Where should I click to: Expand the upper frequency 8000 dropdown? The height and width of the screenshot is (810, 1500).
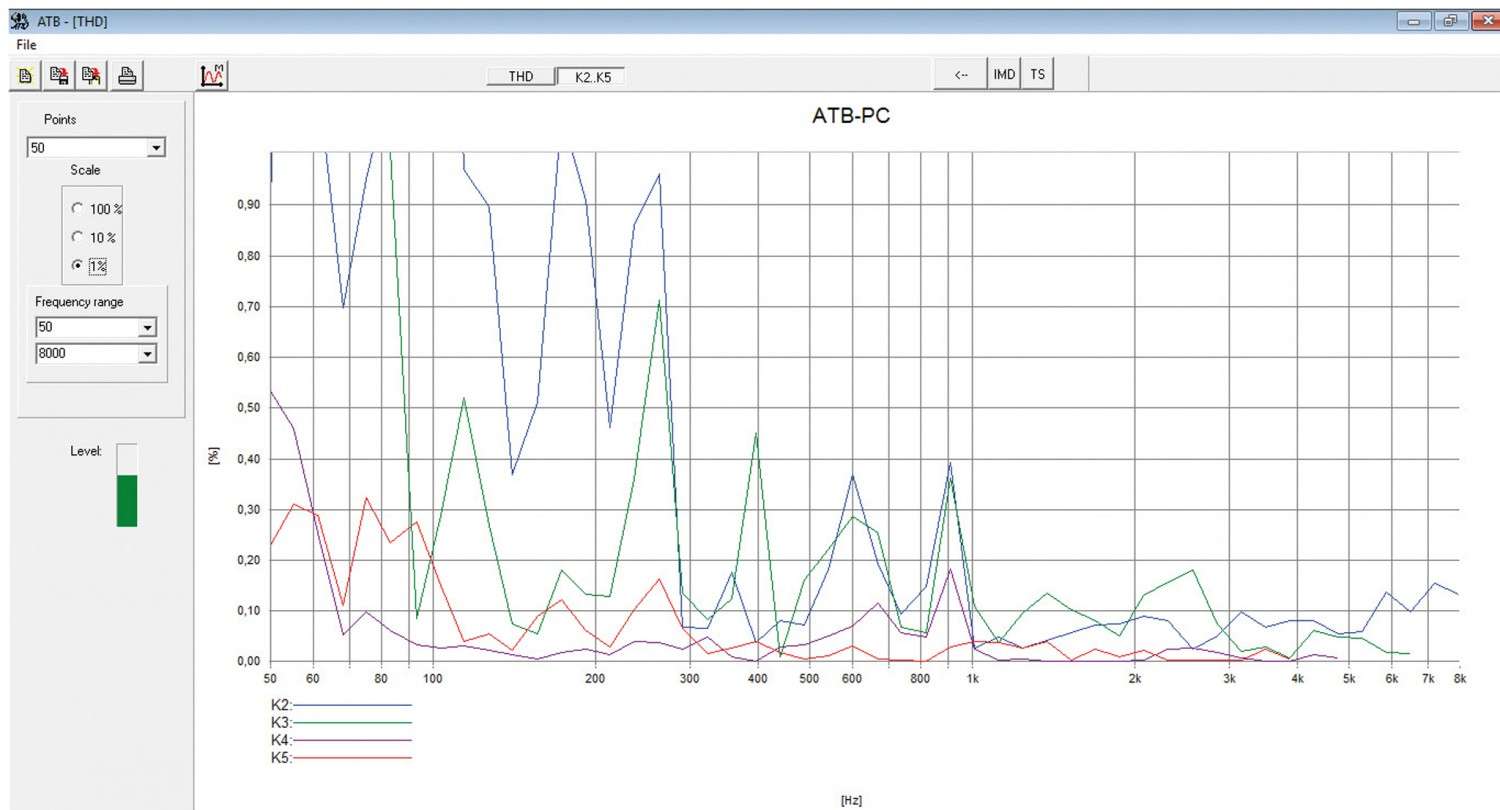point(150,353)
